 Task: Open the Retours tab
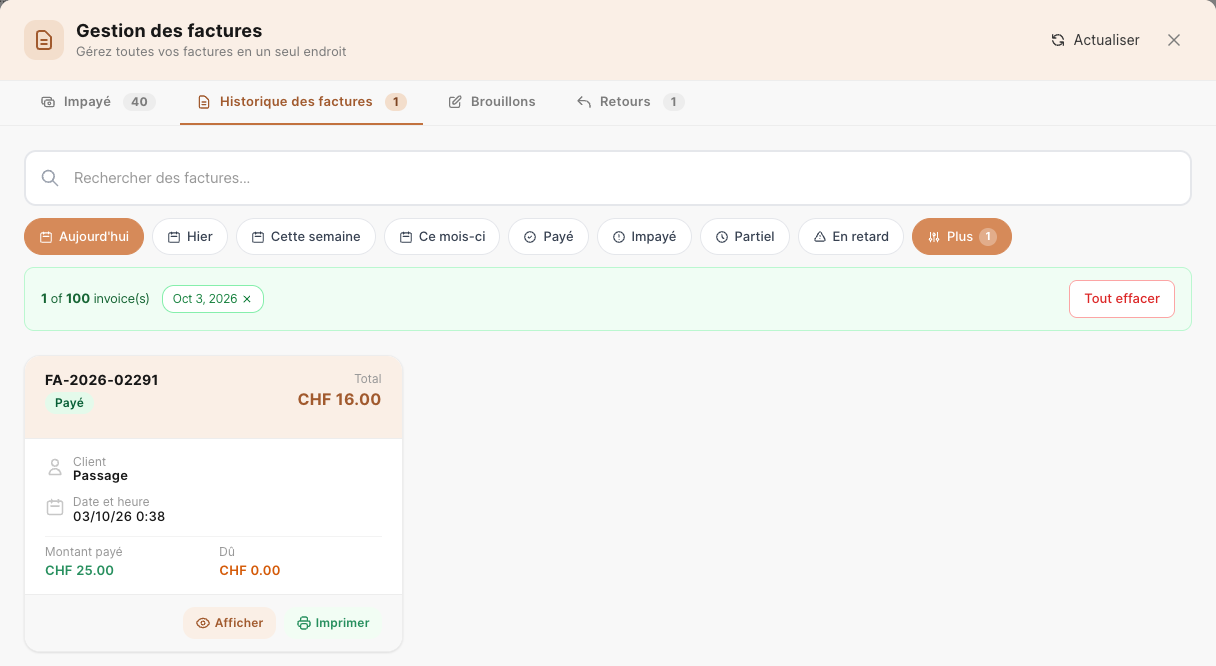[630, 102]
